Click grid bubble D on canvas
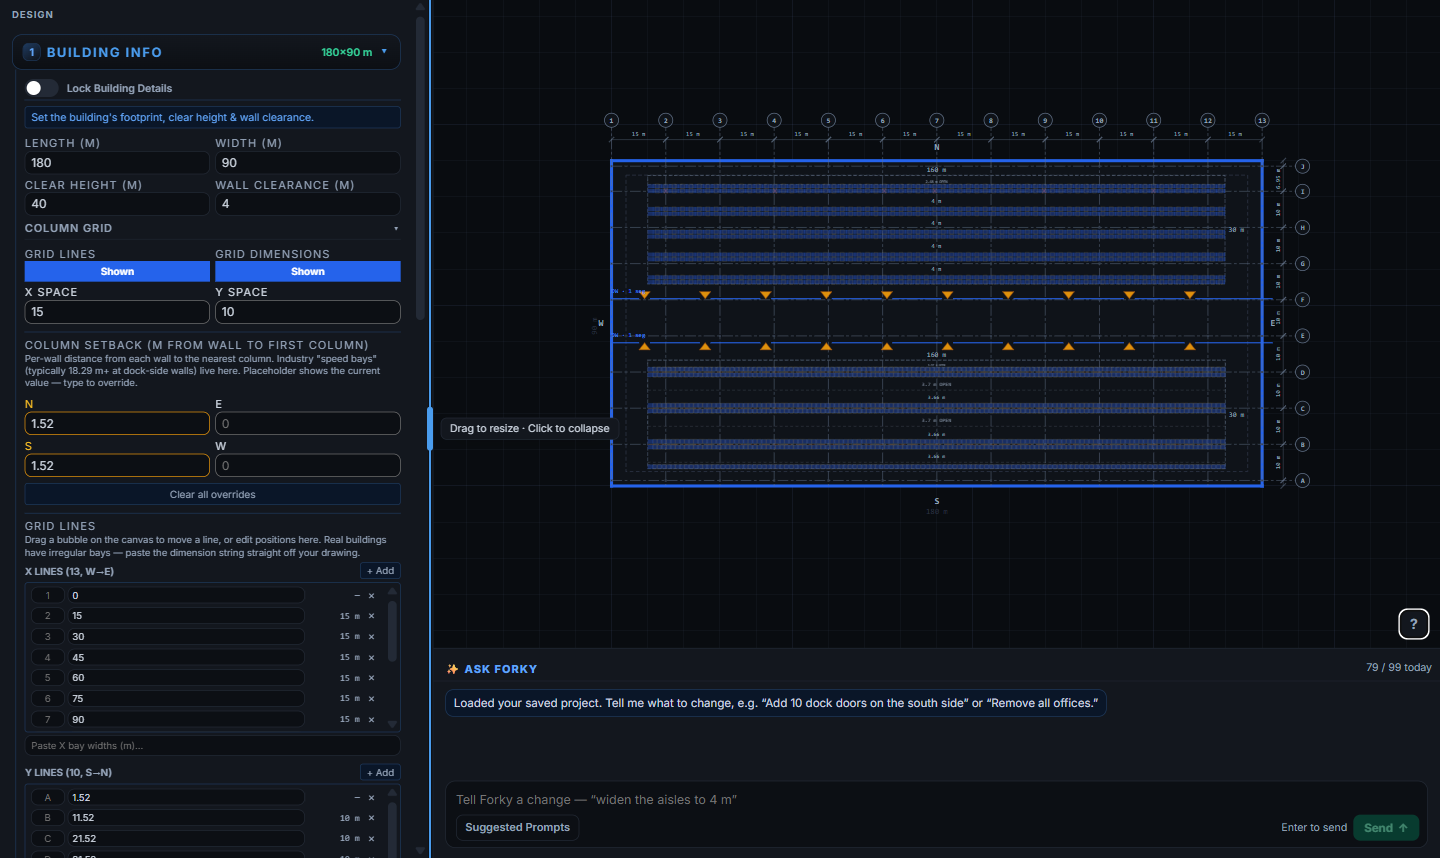The image size is (1440, 858). click(x=1302, y=372)
